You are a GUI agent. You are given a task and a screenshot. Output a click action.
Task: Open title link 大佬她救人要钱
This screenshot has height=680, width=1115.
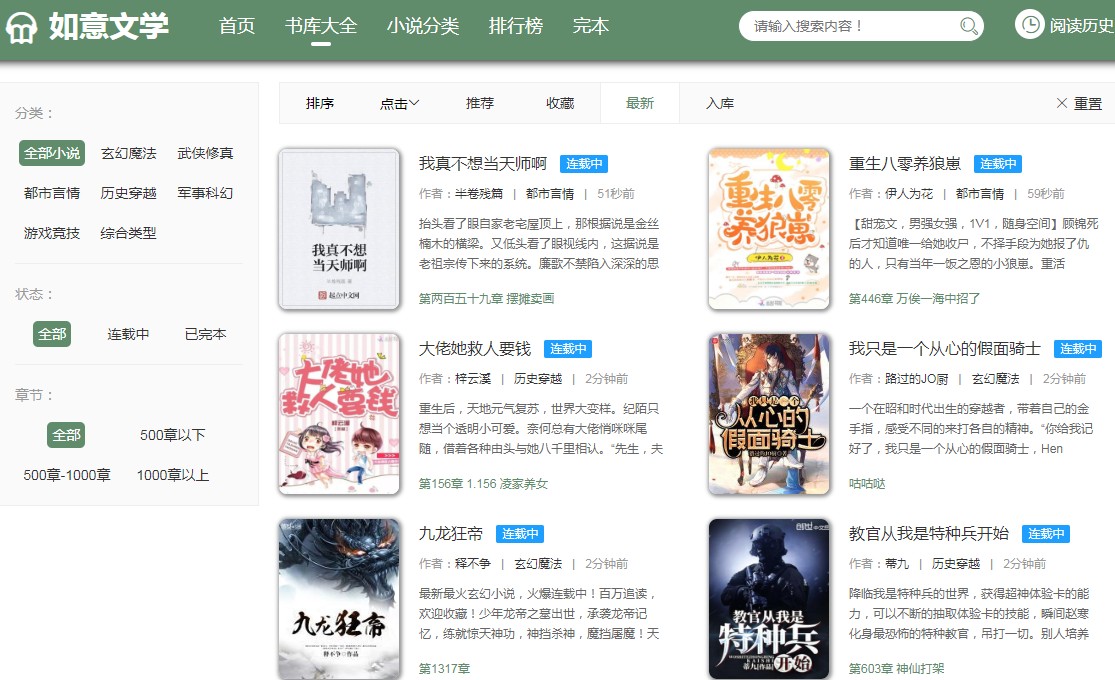click(x=475, y=349)
